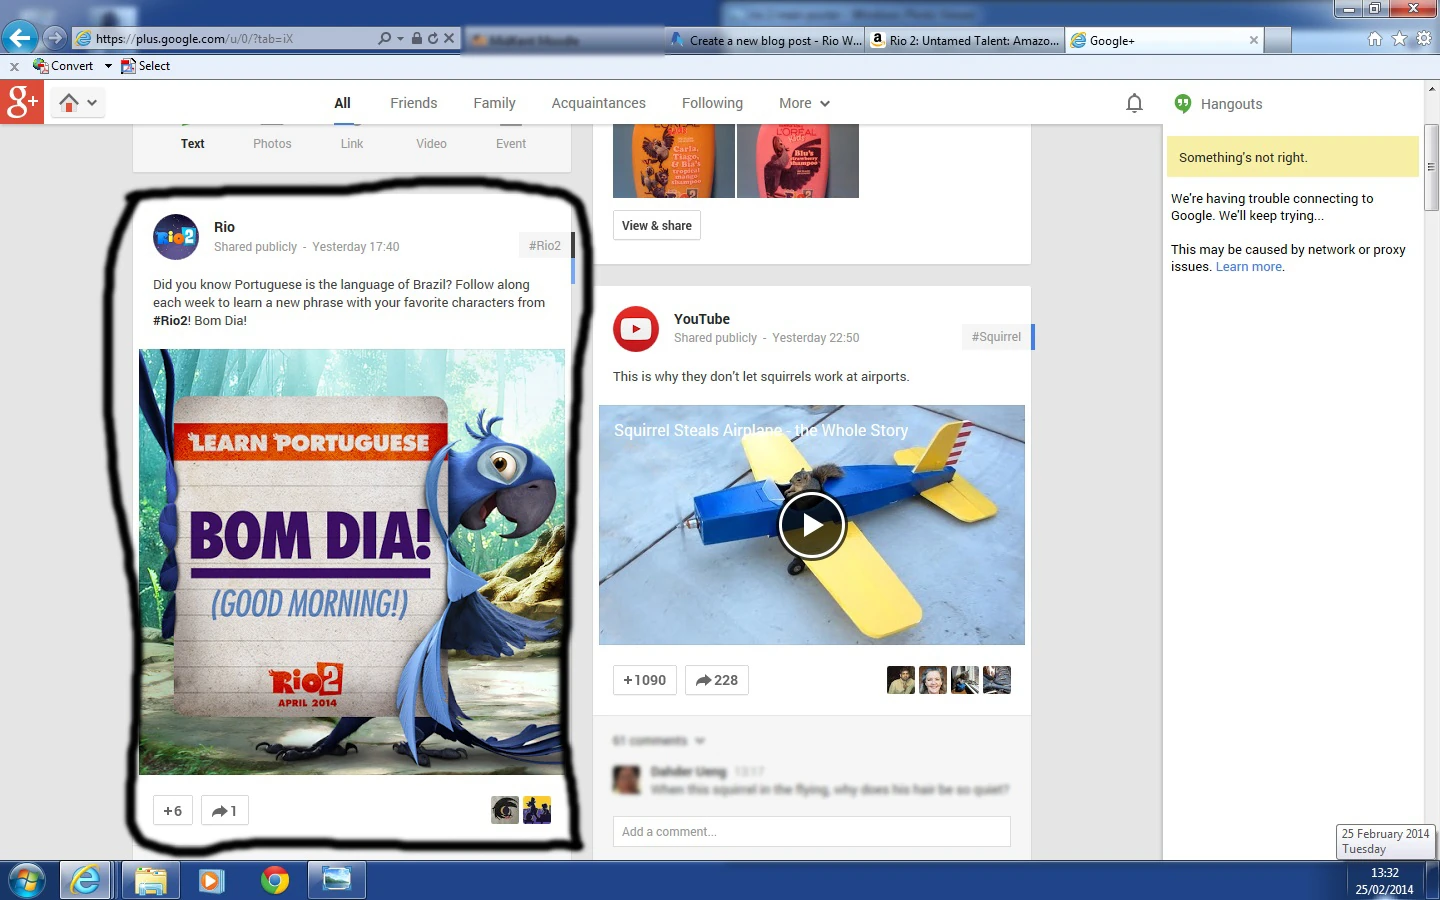Open the notifications bell
Screen dimensions: 1440x900
[1134, 103]
